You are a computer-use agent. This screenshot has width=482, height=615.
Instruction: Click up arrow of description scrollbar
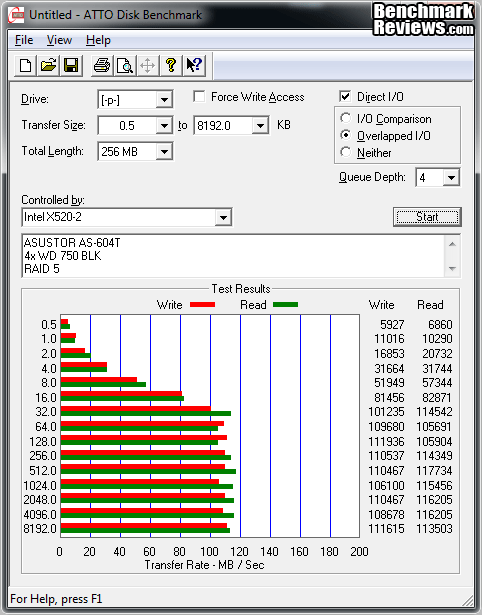point(452,244)
